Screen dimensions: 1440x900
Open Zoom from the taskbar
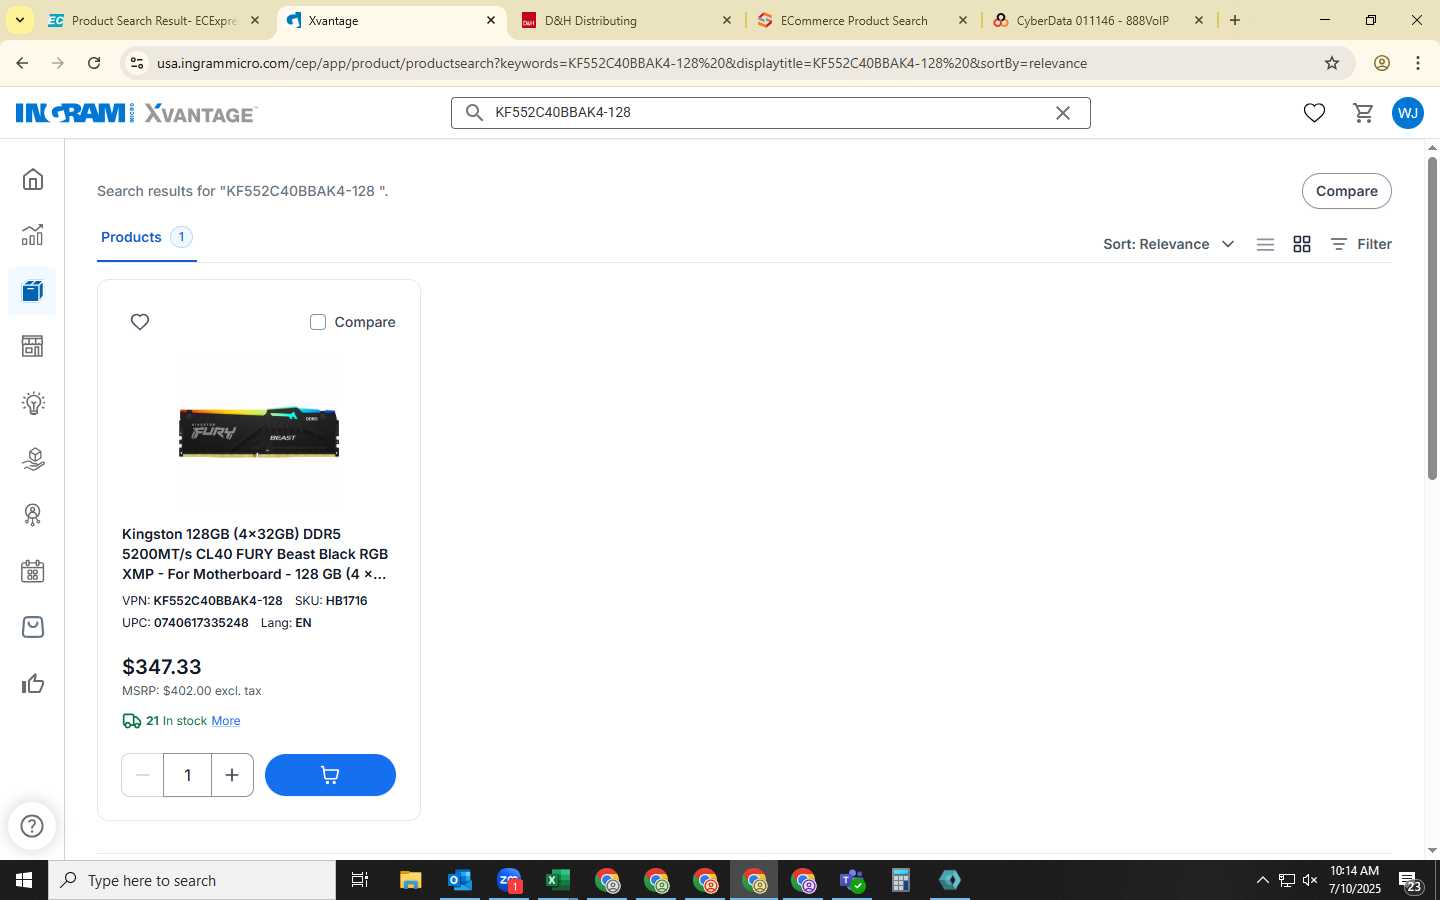[x=509, y=880]
